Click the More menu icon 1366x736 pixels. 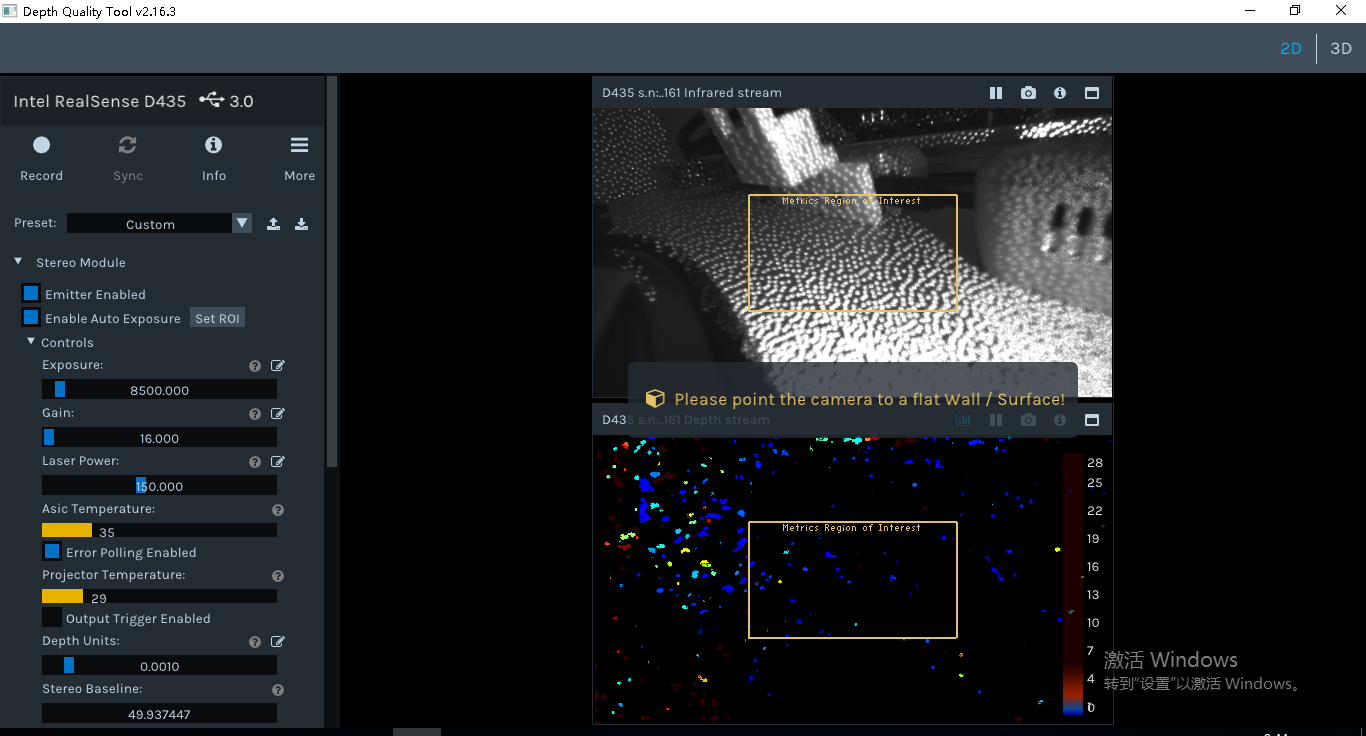click(x=299, y=145)
